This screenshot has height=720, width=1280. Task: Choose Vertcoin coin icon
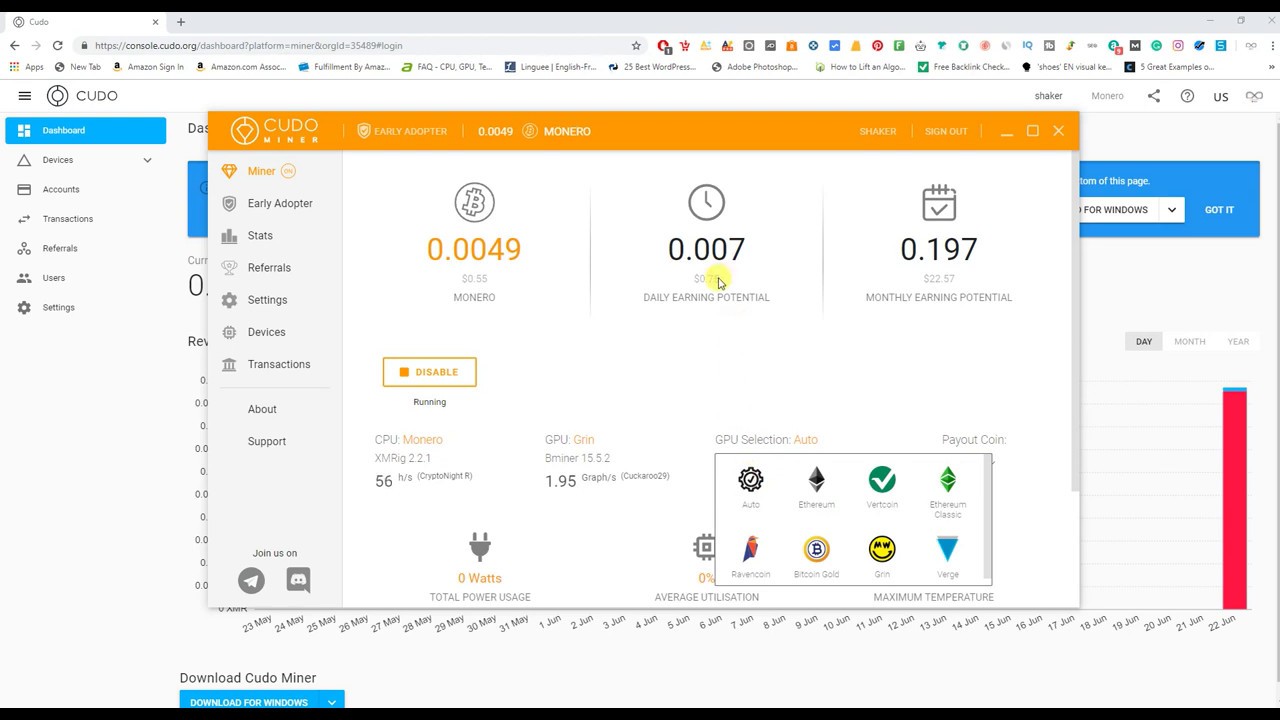882,480
